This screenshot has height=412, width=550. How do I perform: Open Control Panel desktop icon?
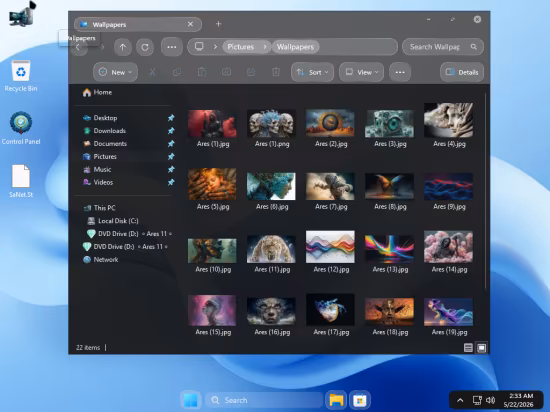coord(21,128)
